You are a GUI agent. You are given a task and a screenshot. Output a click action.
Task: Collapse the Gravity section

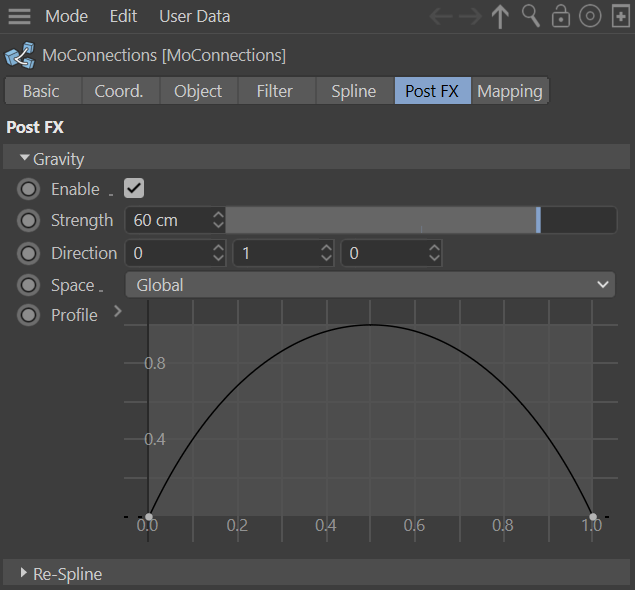point(24,159)
